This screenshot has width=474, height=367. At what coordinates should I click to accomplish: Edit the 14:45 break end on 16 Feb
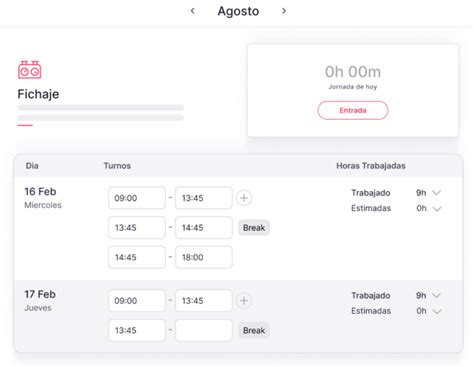coord(204,228)
